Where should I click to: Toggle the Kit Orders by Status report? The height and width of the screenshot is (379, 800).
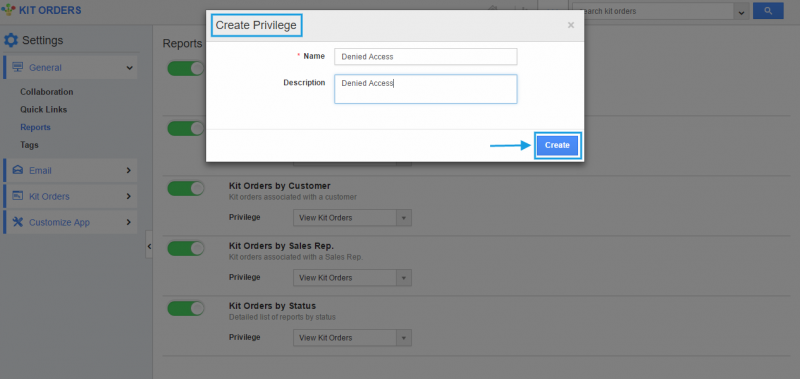point(186,308)
